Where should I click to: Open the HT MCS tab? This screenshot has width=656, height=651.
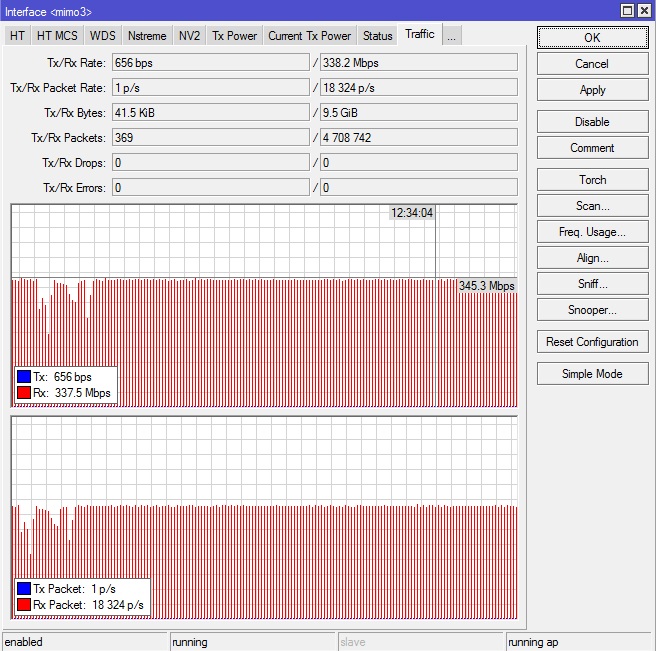point(57,36)
